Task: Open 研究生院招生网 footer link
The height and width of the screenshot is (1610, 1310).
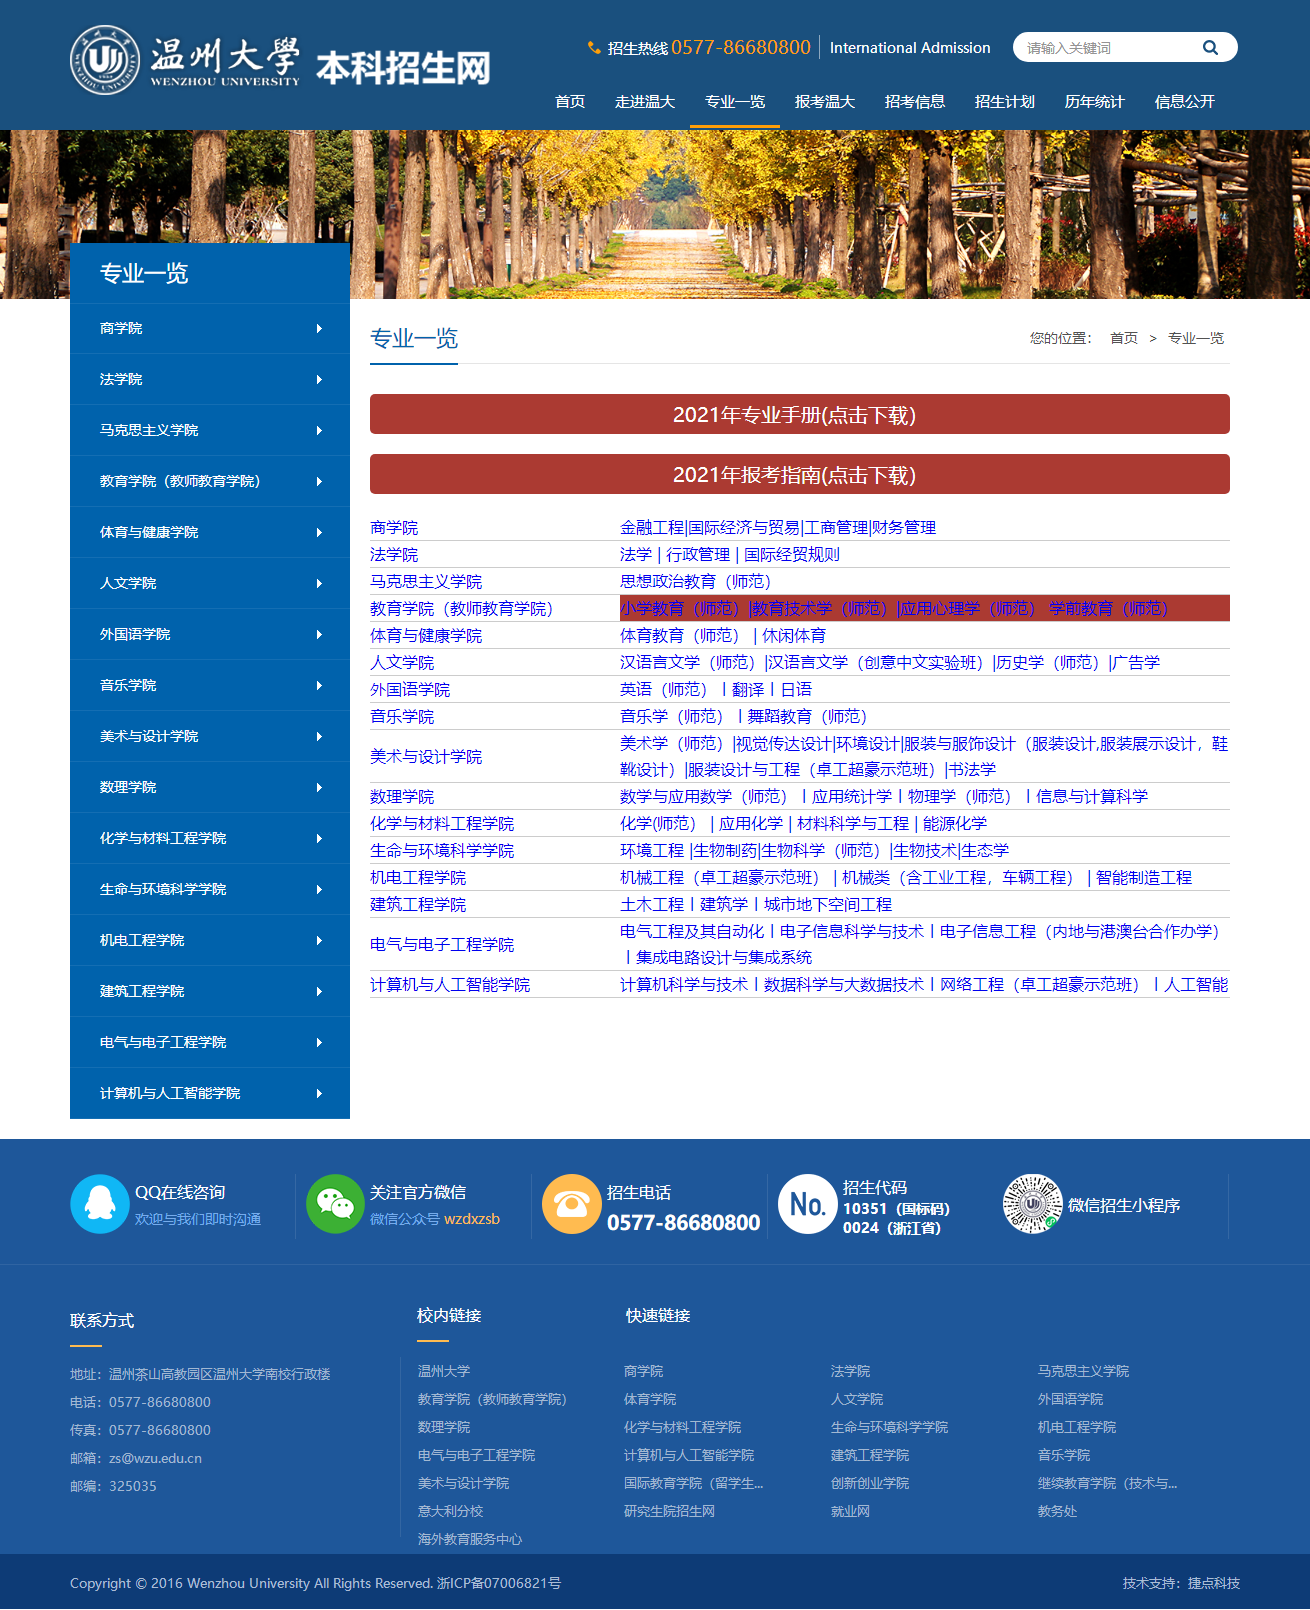Action: point(669,1511)
